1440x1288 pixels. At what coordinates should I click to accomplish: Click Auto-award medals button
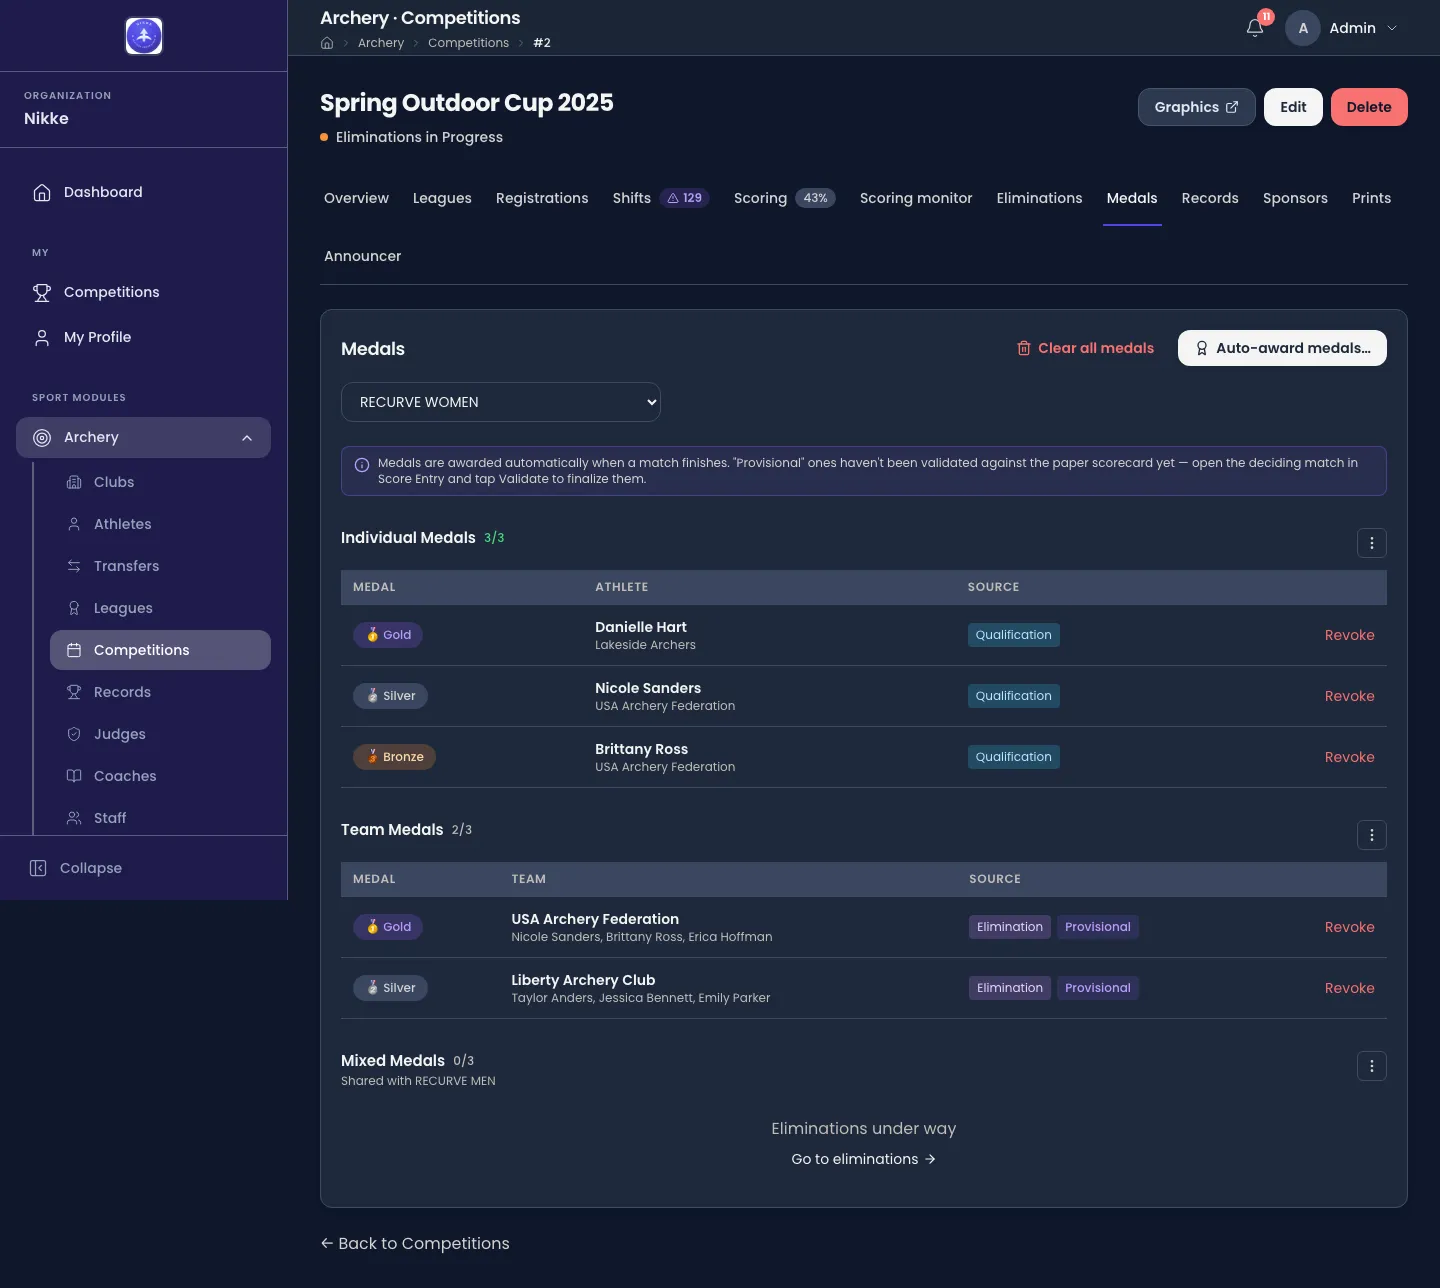(1282, 348)
